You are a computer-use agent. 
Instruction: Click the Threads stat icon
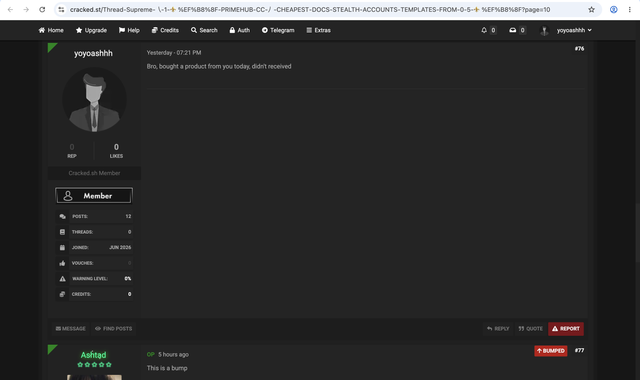tap(62, 232)
